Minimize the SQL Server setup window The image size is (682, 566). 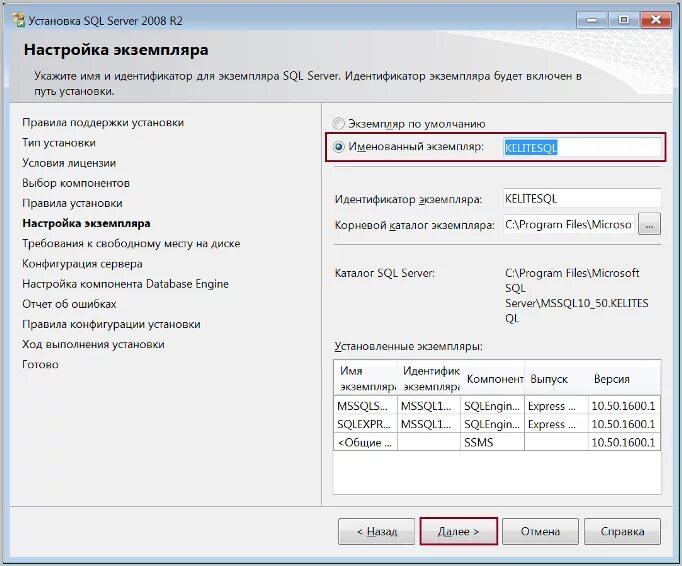[x=591, y=20]
